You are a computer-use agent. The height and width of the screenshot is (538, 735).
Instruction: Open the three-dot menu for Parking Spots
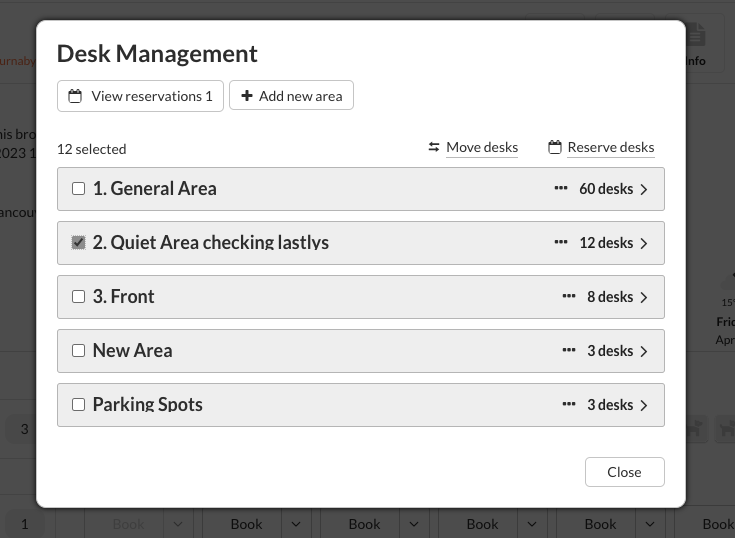(x=569, y=404)
